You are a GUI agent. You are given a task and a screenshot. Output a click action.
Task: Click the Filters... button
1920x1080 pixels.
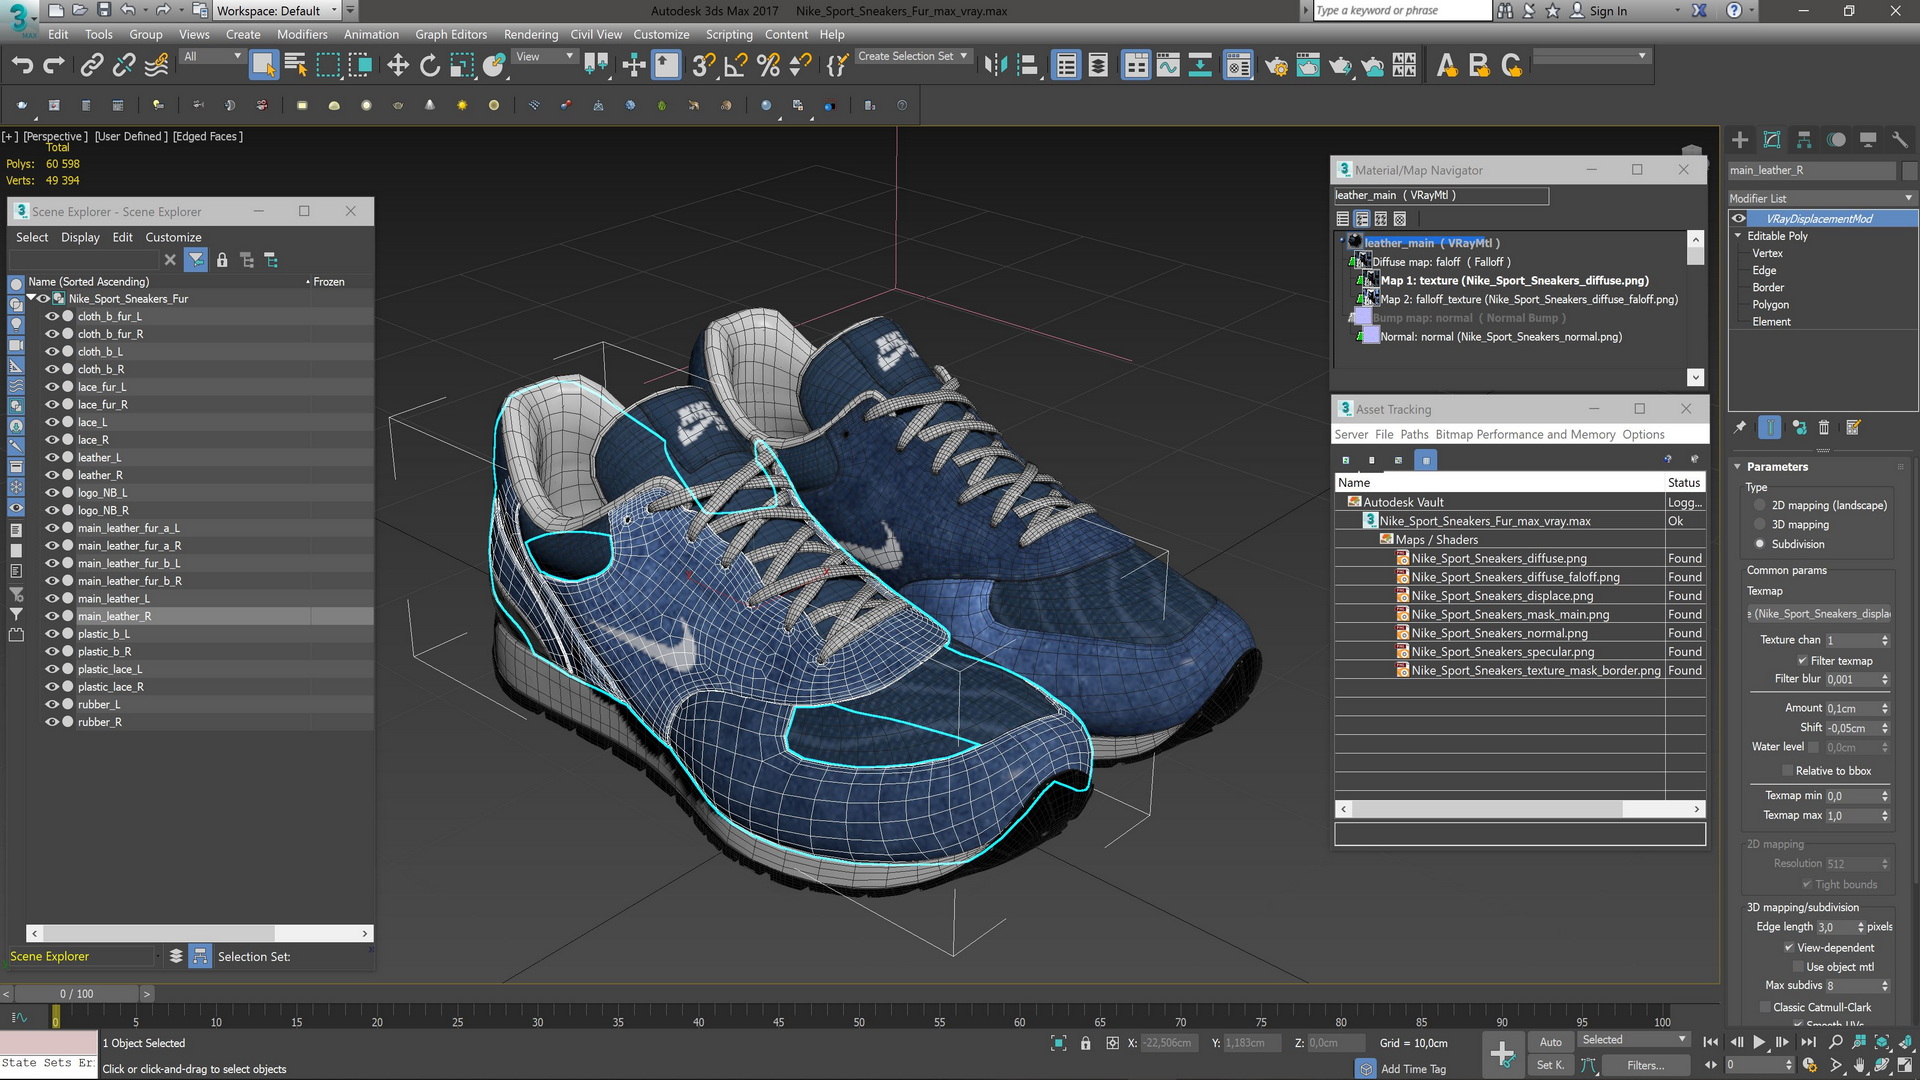click(1646, 1065)
